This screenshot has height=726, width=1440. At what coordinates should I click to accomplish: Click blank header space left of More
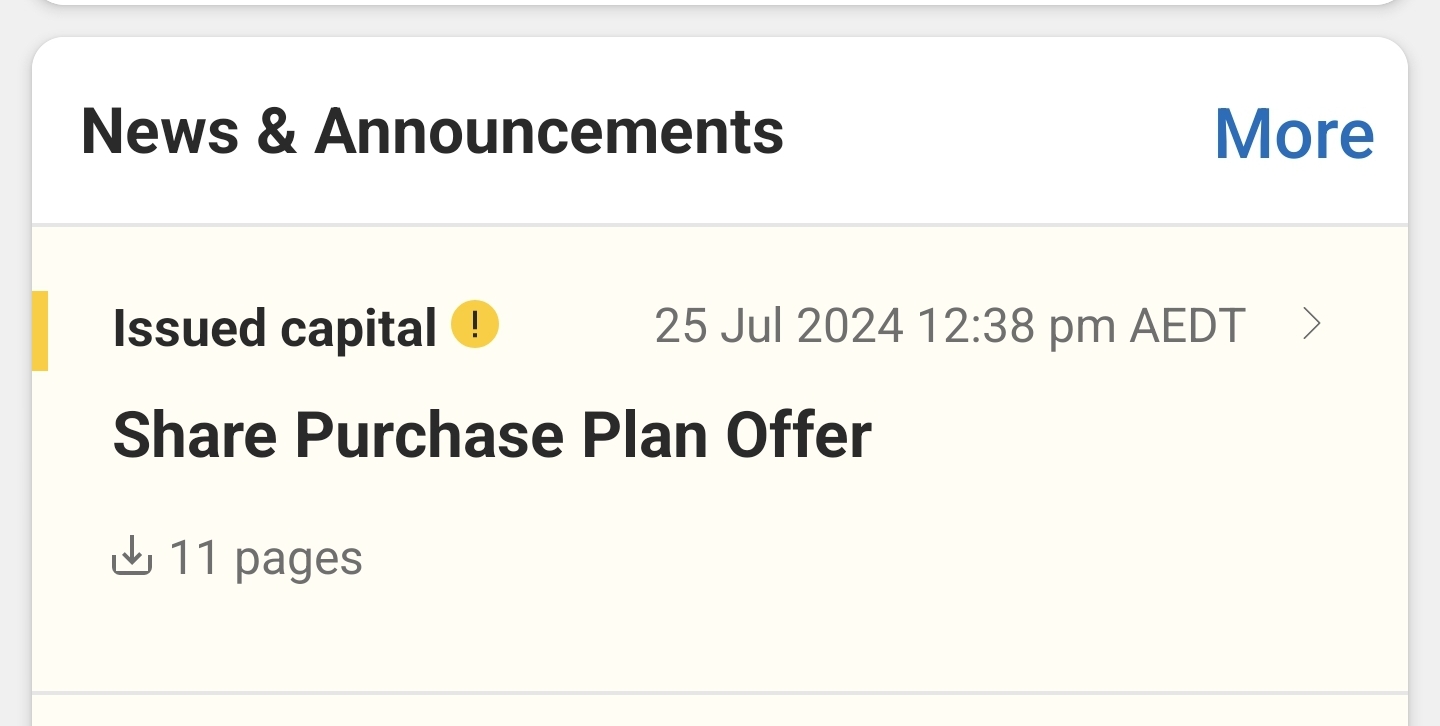[1000, 133]
